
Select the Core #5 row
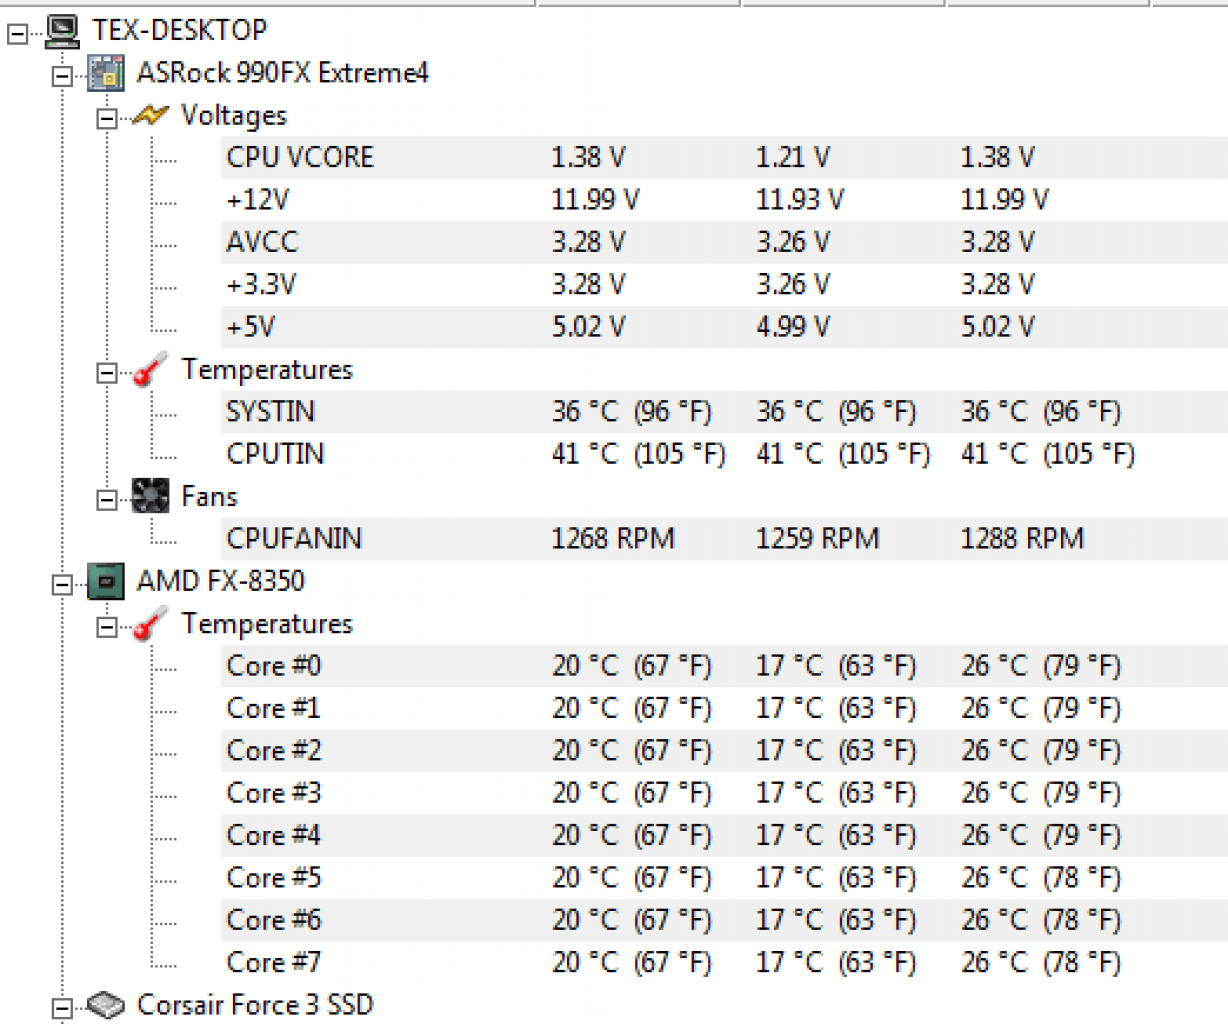724,878
